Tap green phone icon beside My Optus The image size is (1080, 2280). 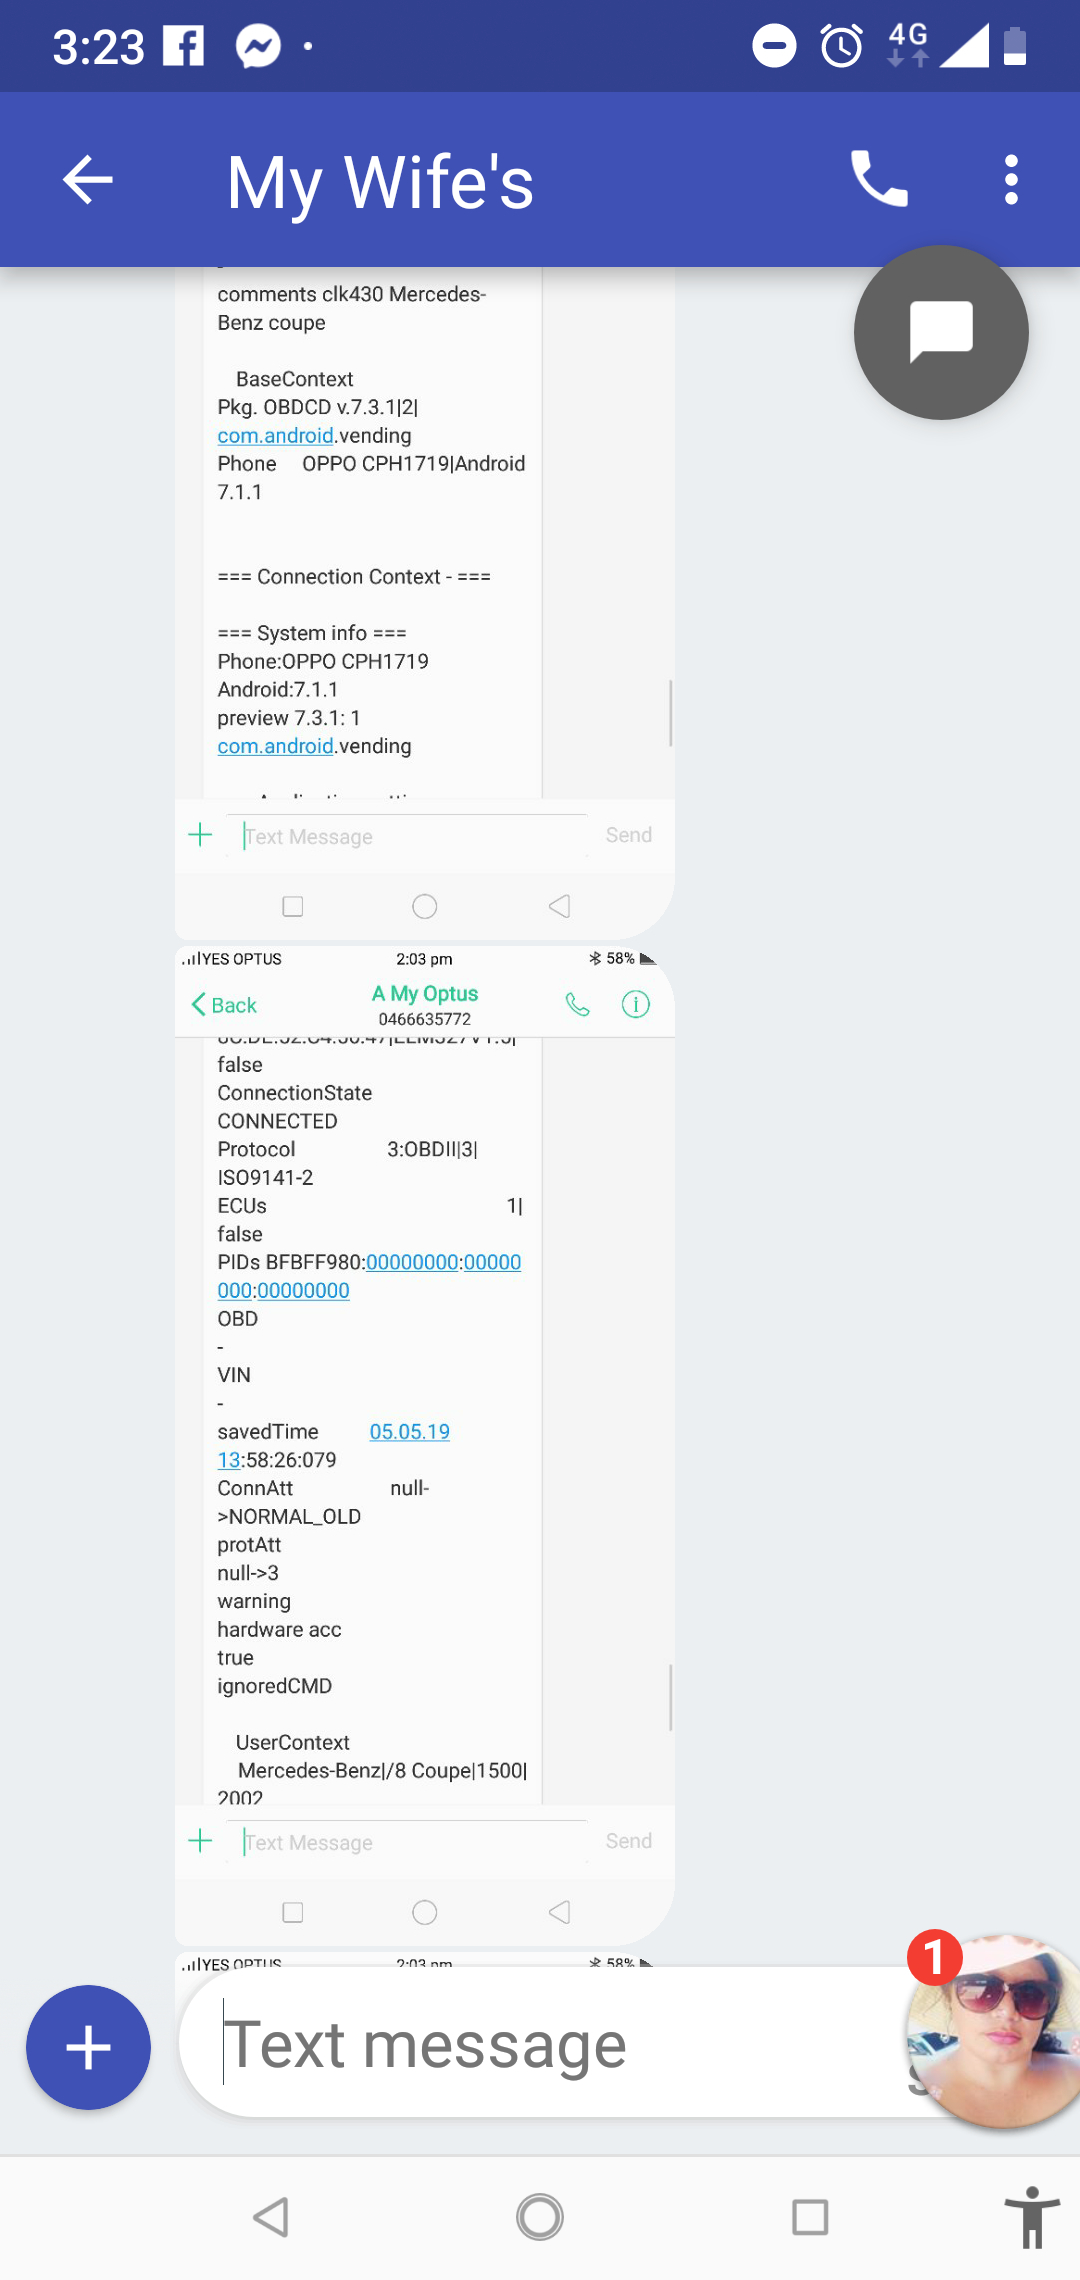click(578, 1004)
